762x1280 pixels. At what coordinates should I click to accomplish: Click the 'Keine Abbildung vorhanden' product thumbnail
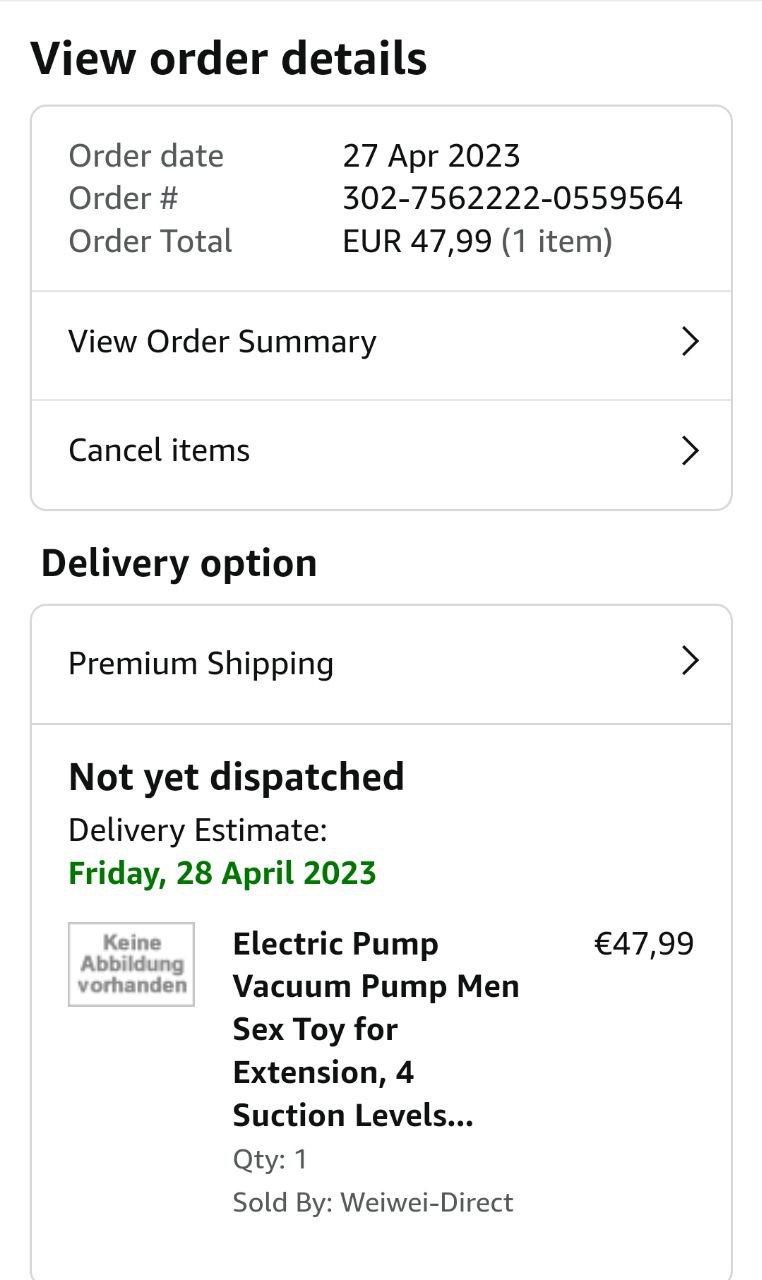click(131, 964)
